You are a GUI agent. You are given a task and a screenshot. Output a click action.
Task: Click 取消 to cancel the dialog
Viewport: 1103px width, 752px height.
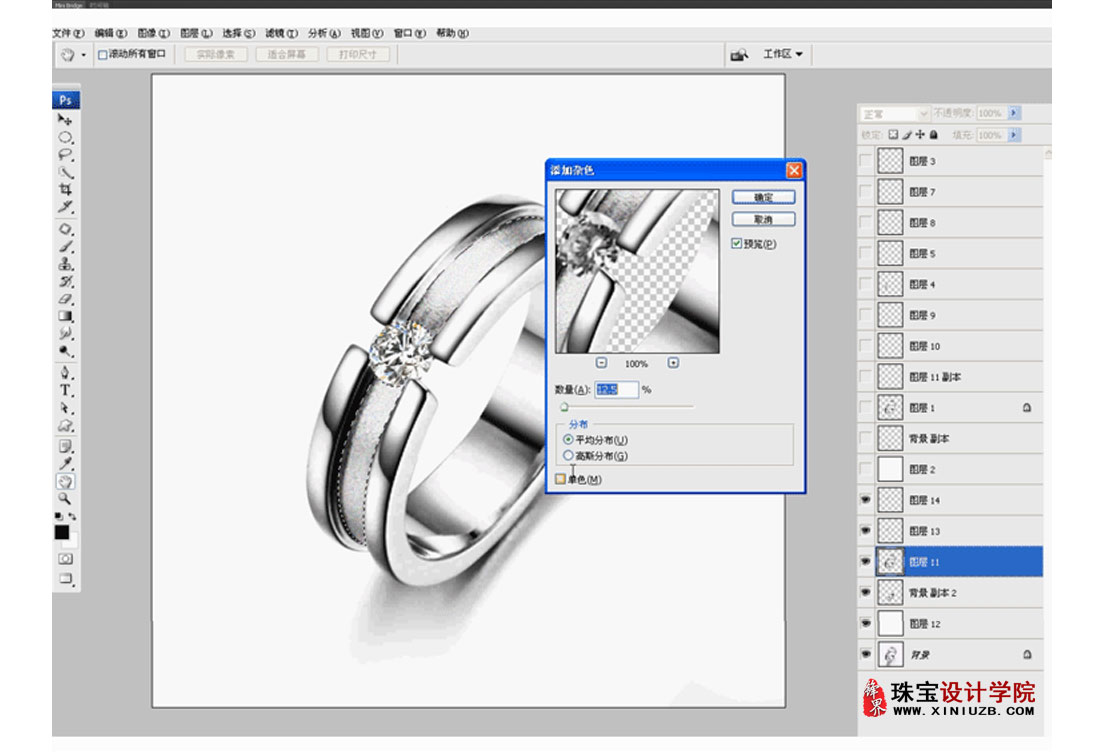(763, 219)
